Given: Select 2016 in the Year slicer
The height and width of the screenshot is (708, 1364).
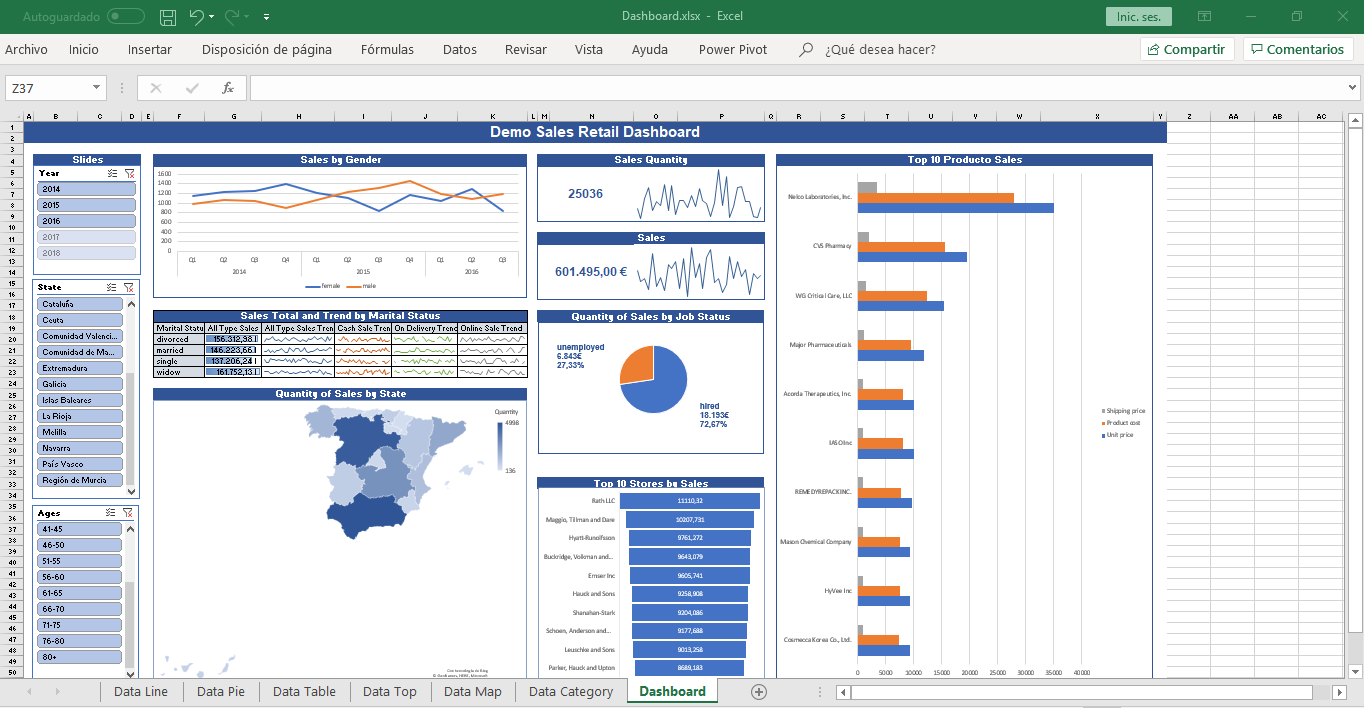Looking at the screenshot, I should pyautogui.click(x=86, y=221).
